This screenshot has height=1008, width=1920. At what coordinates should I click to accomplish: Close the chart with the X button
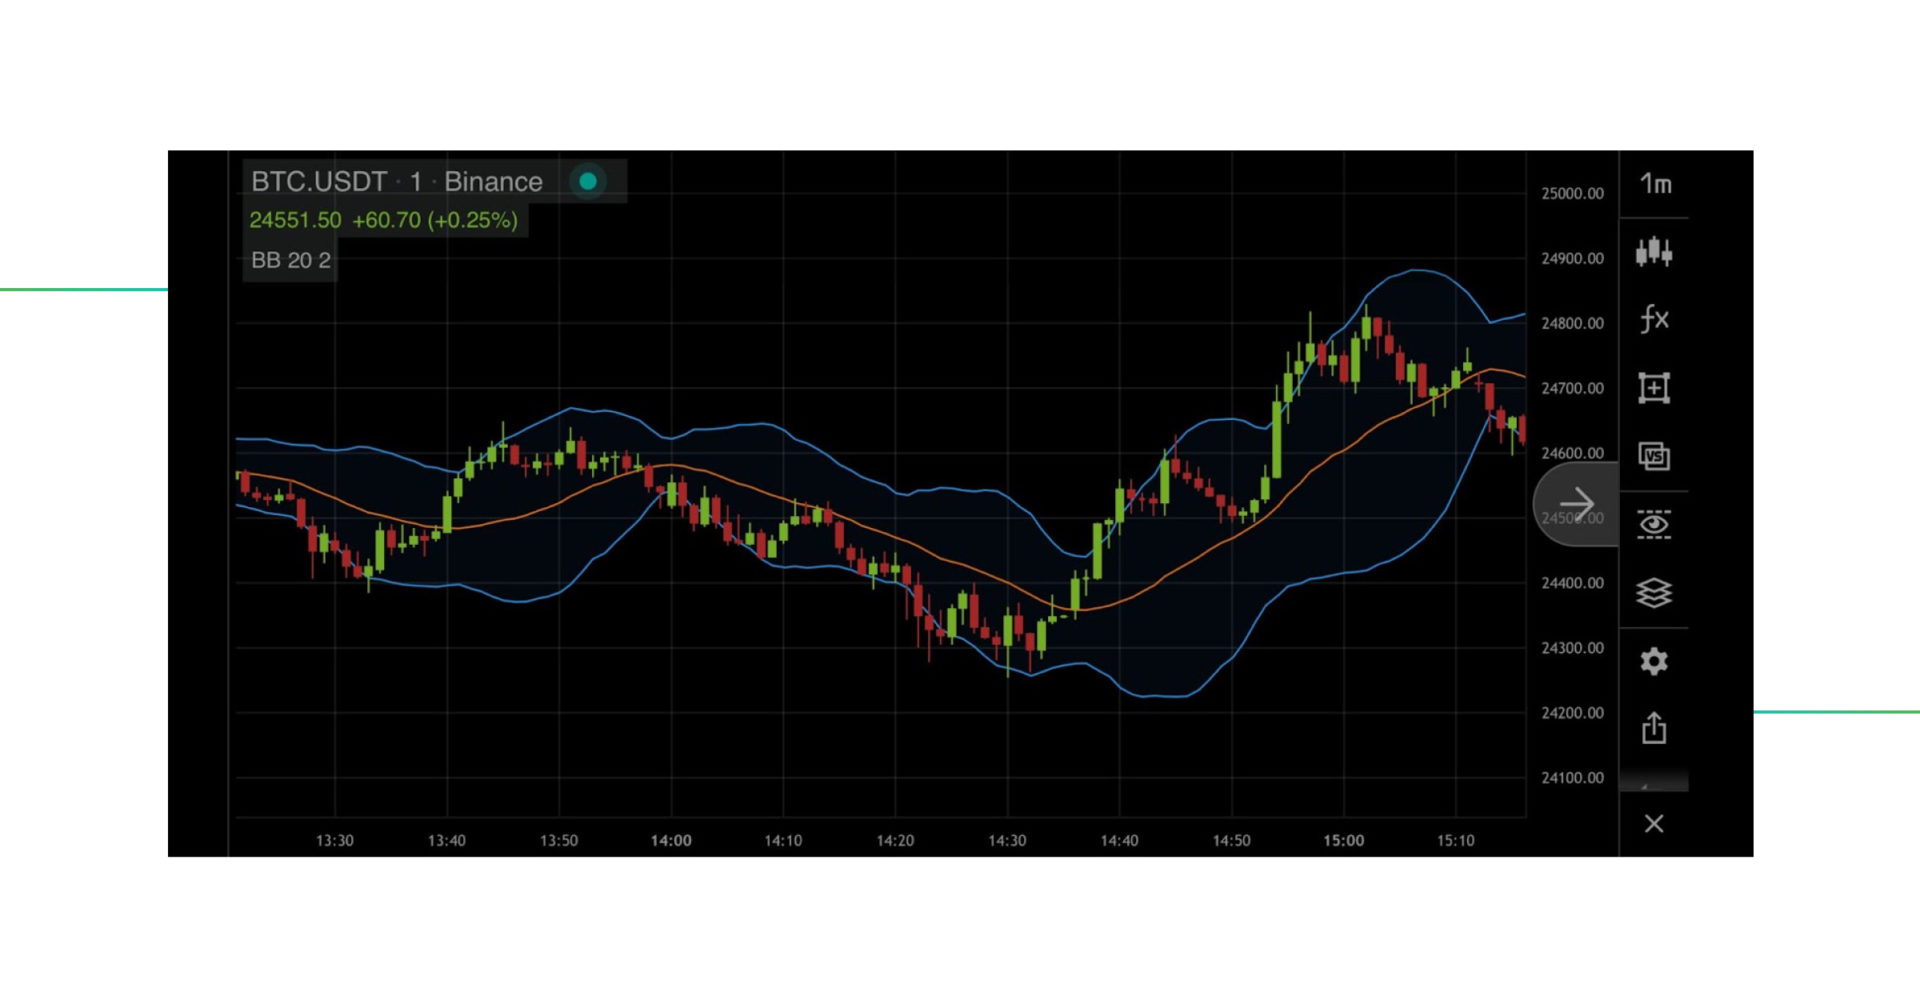(x=1655, y=823)
